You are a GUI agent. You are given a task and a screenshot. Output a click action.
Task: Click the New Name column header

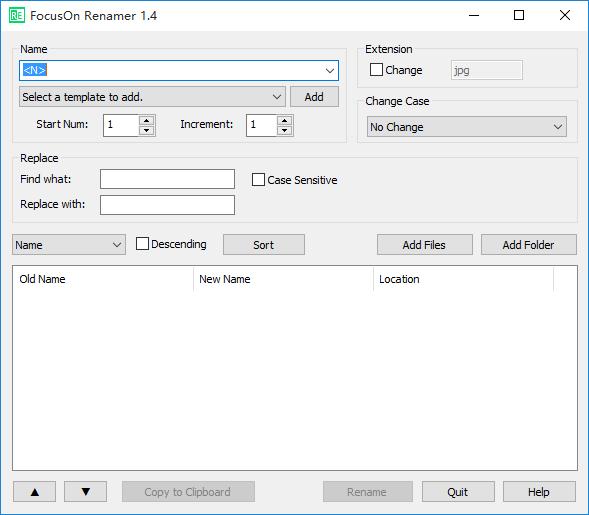[x=284, y=279]
